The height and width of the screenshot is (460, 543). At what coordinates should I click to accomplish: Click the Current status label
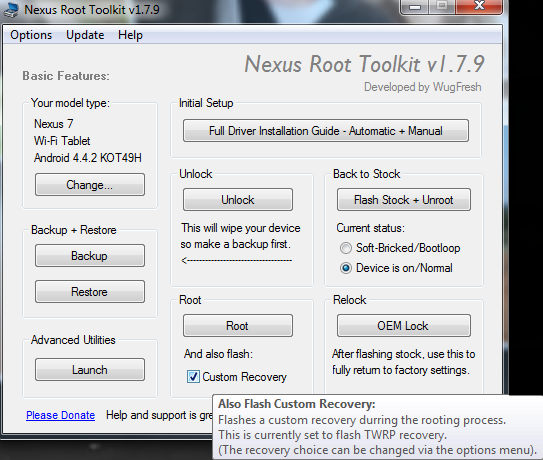[x=371, y=228]
